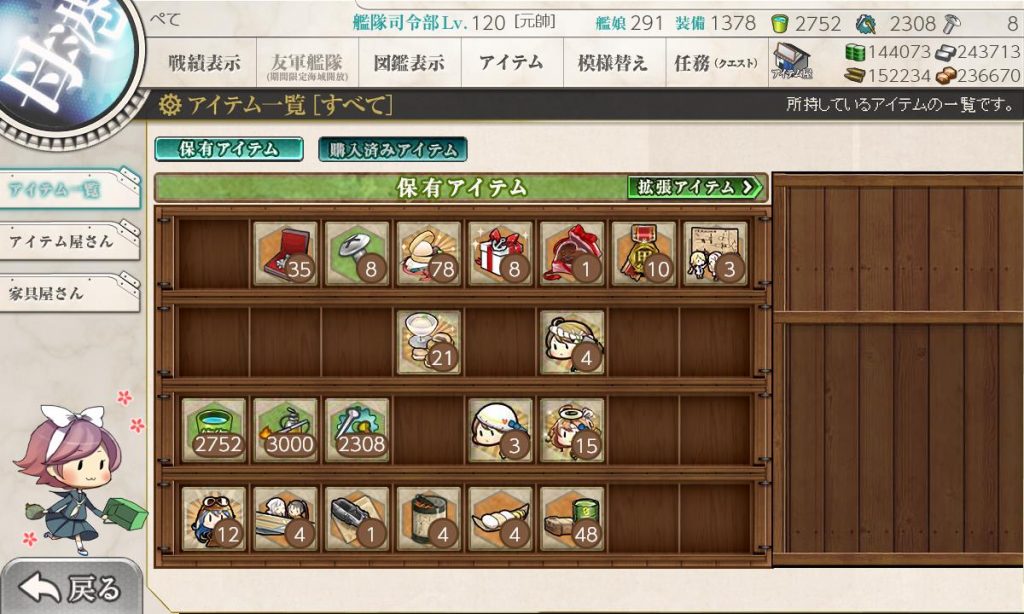The height and width of the screenshot is (614, 1024).
Task: Click the 模様替え menu button
Action: click(x=613, y=63)
